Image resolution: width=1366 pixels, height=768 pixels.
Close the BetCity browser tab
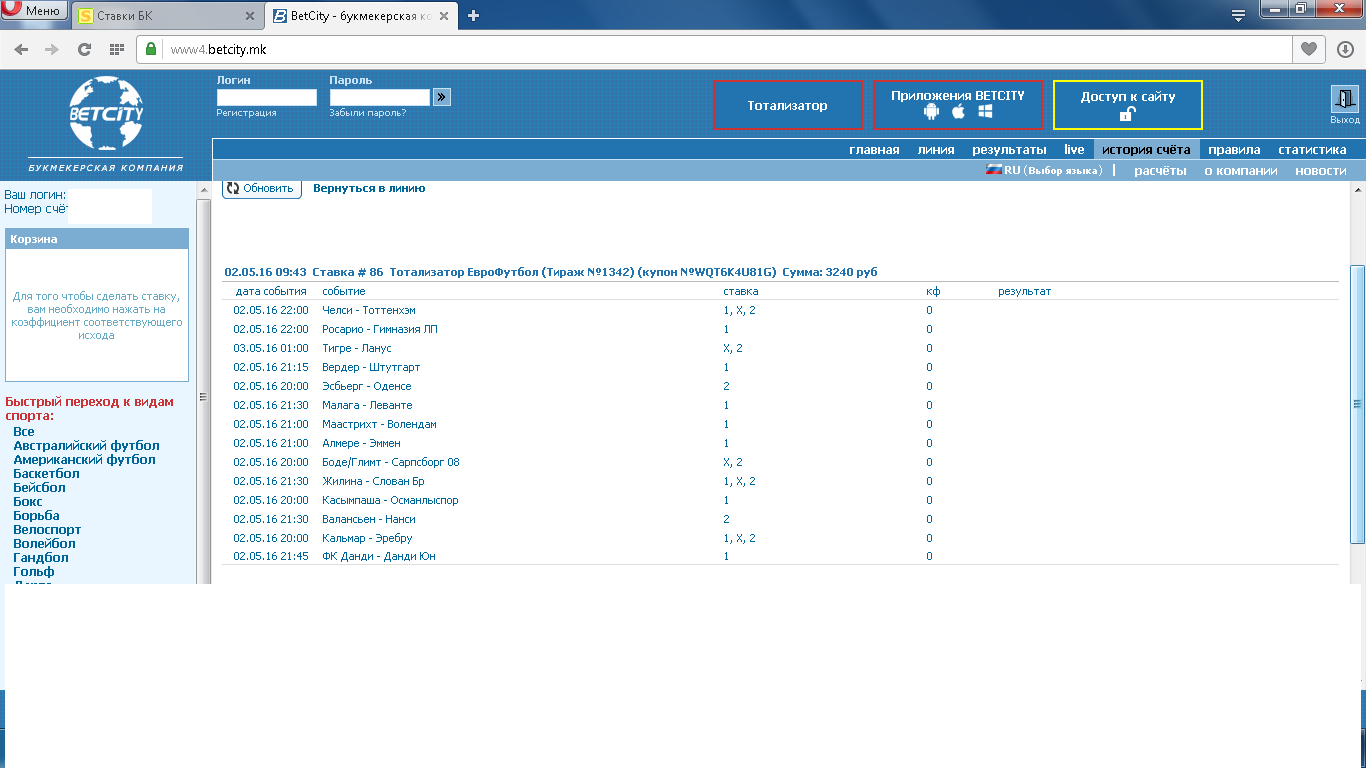pos(445,16)
